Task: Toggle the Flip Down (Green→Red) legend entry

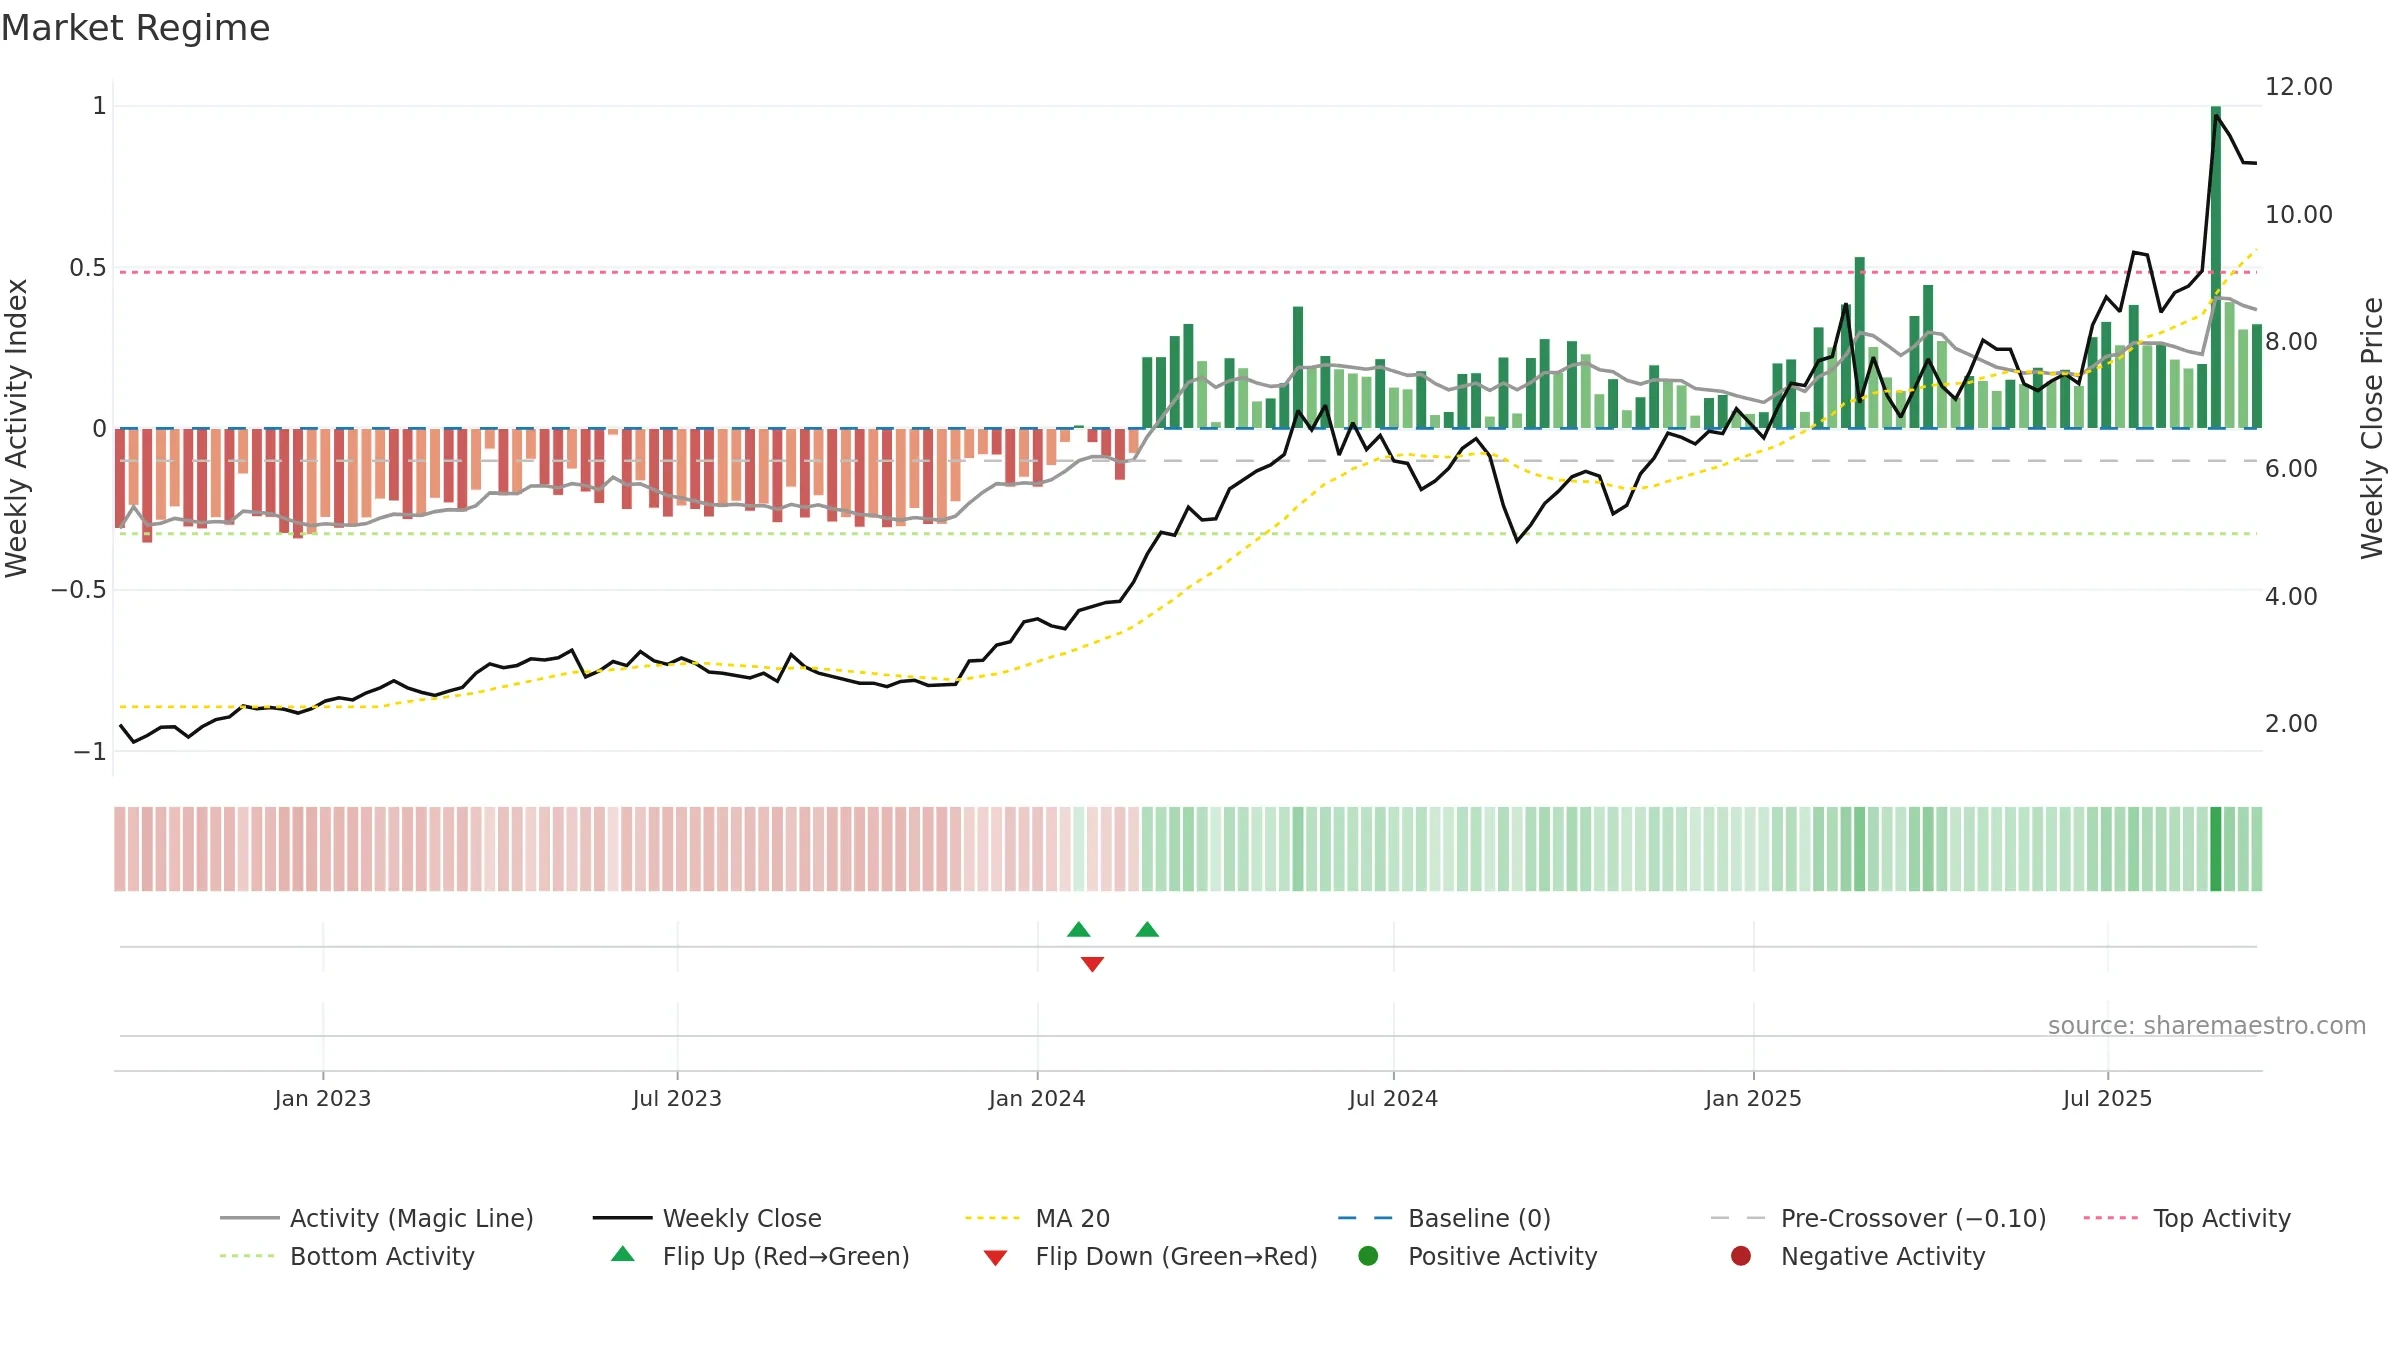Action: pyautogui.click(x=1150, y=1256)
